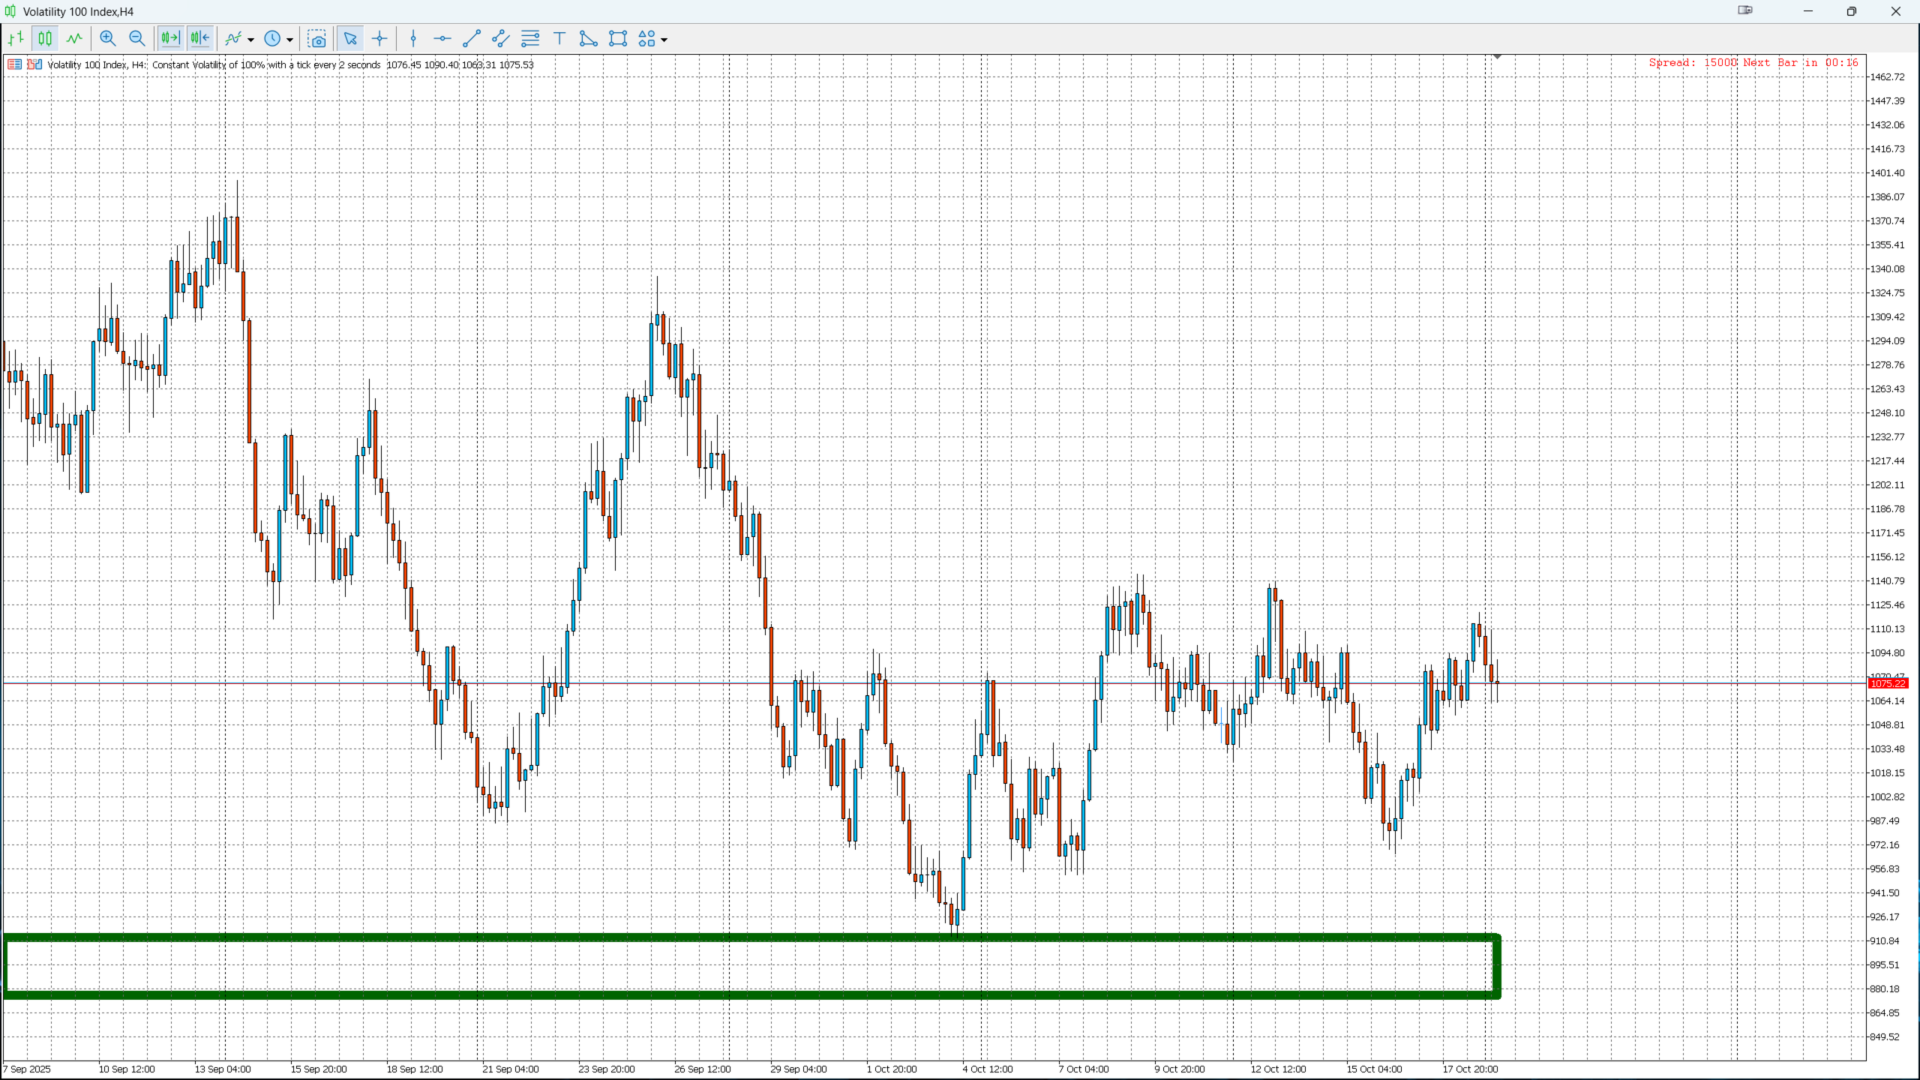The width and height of the screenshot is (1920, 1080).
Task: Click the red current price label
Action: pyautogui.click(x=1888, y=684)
